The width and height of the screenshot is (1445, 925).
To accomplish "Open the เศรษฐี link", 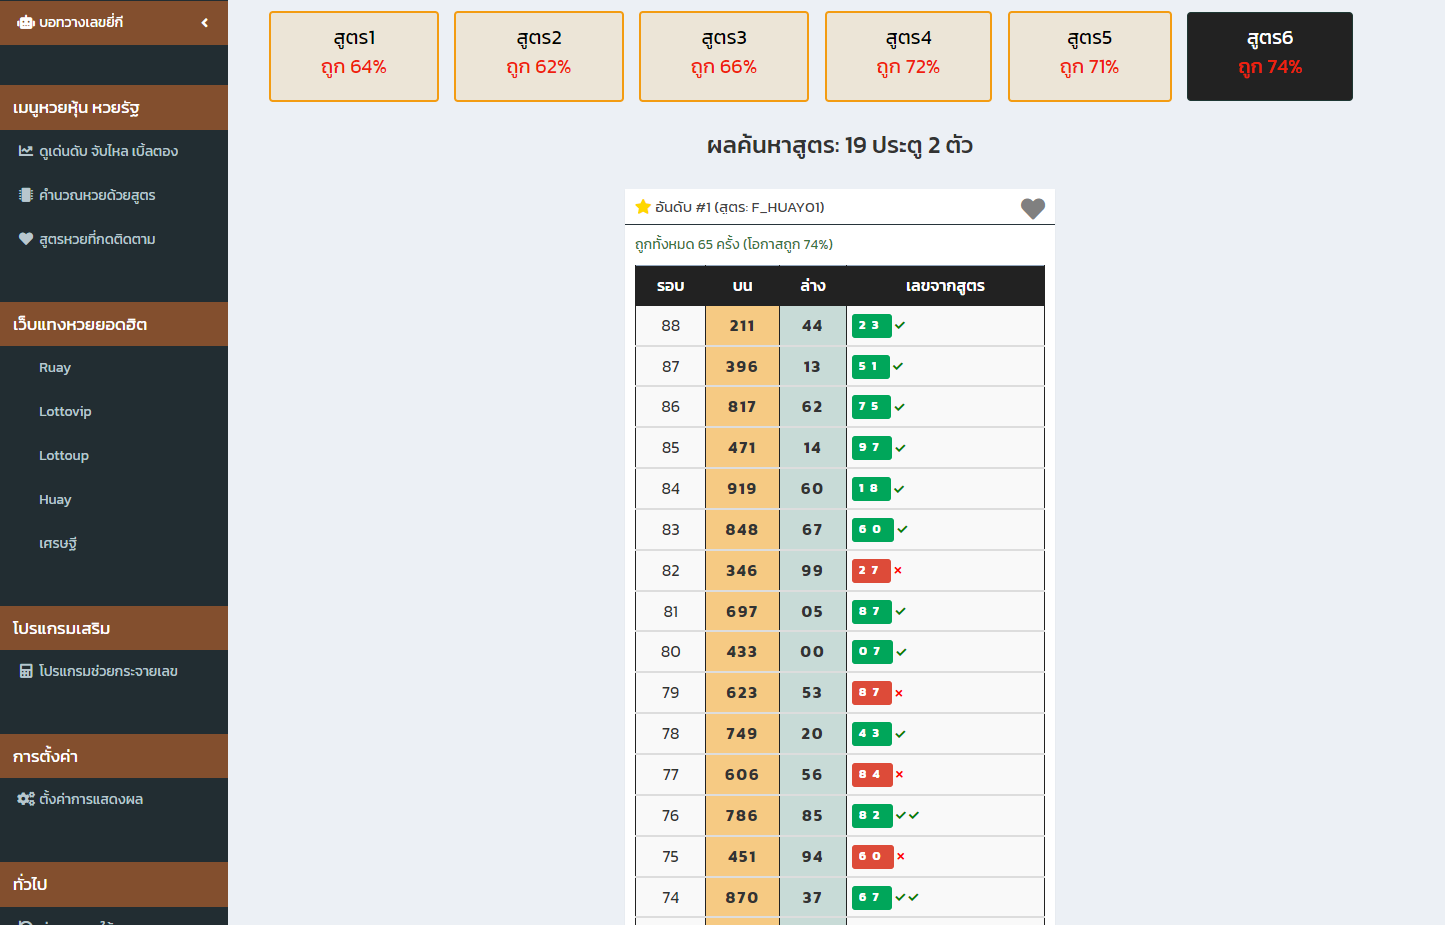I will point(58,543).
